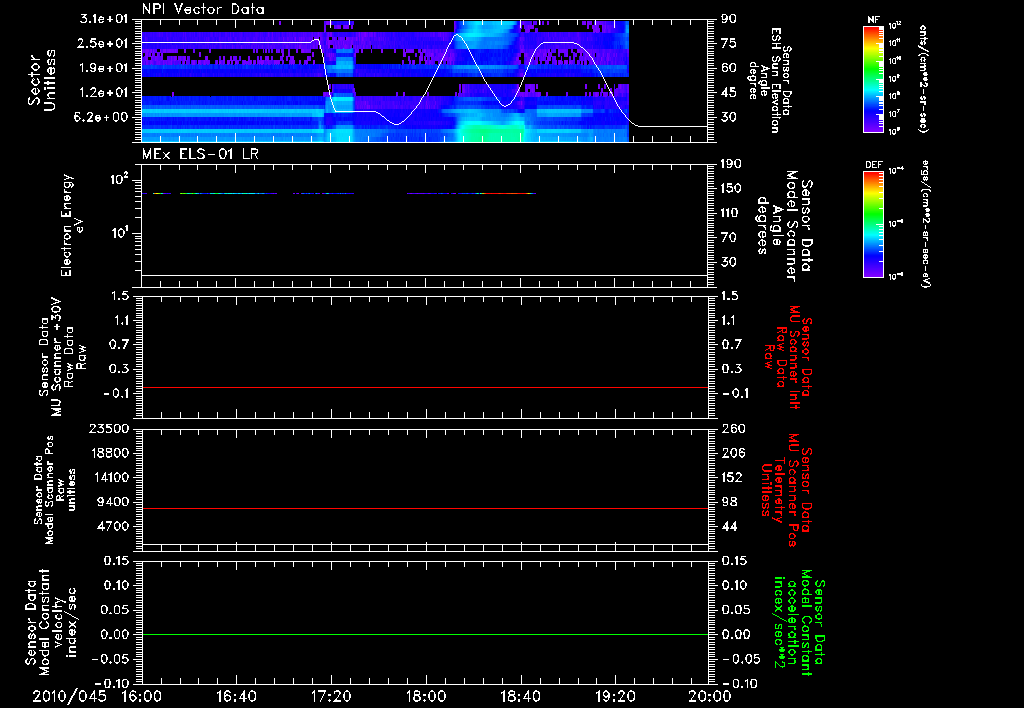
Task: Click the green line in the velocity panel
Action: tap(425, 634)
